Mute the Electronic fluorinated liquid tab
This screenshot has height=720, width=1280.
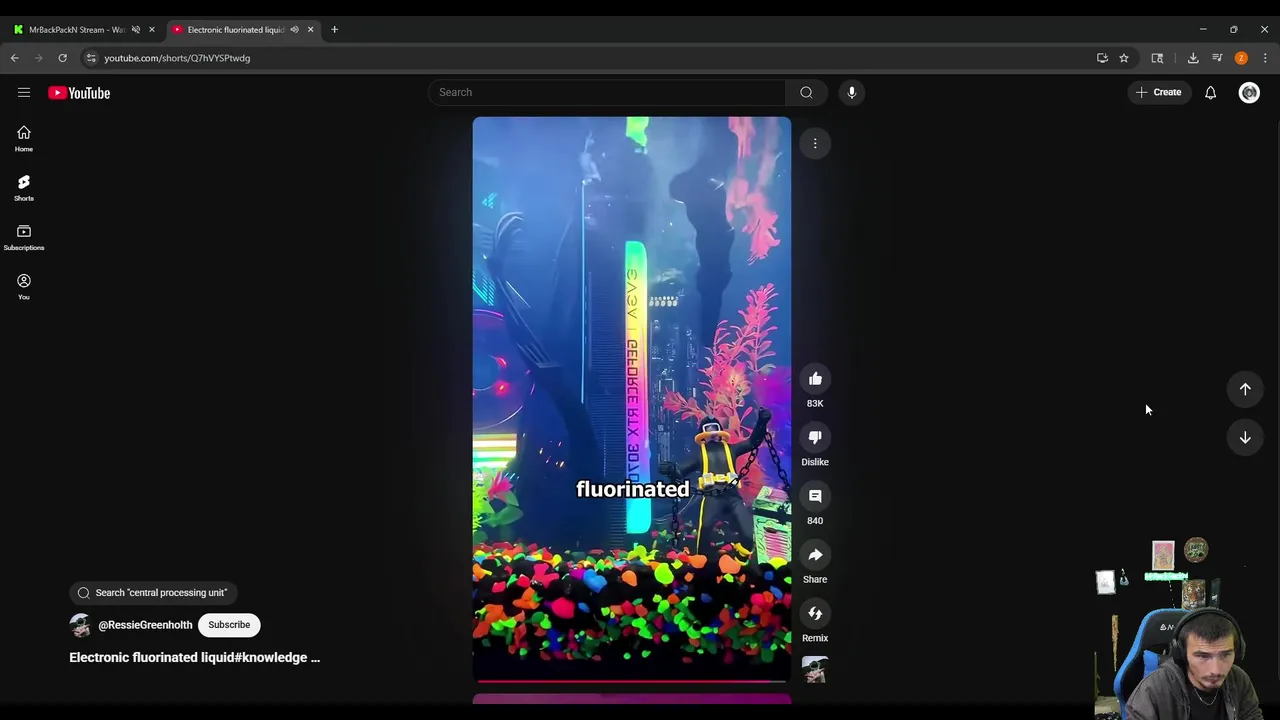coord(294,30)
